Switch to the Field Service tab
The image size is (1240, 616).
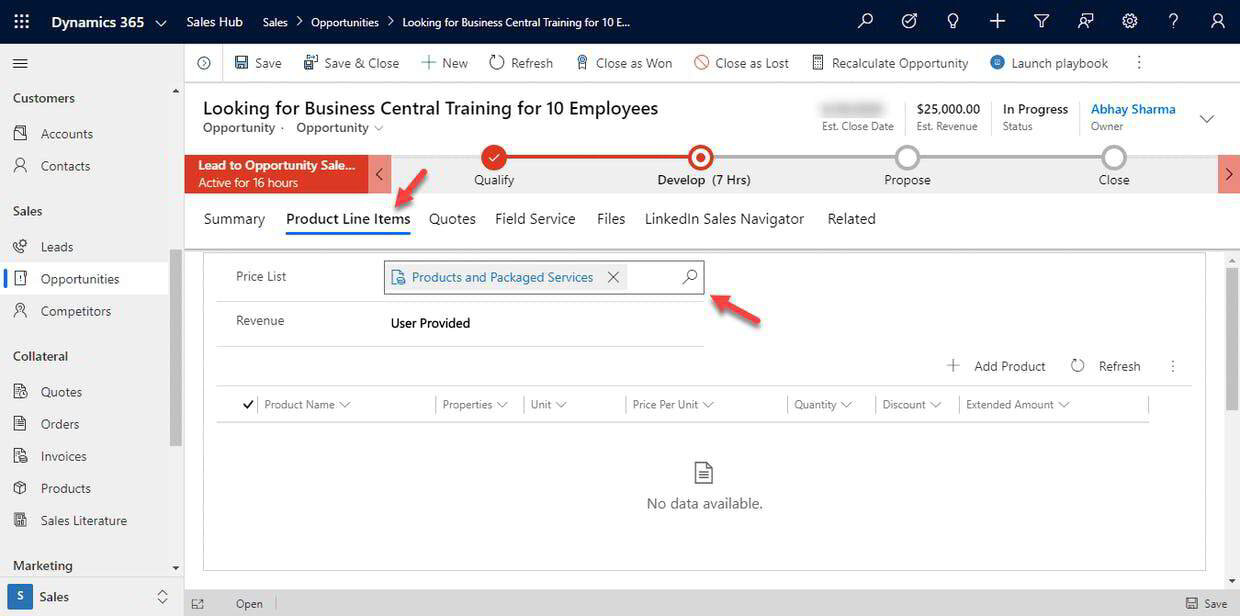coord(535,219)
